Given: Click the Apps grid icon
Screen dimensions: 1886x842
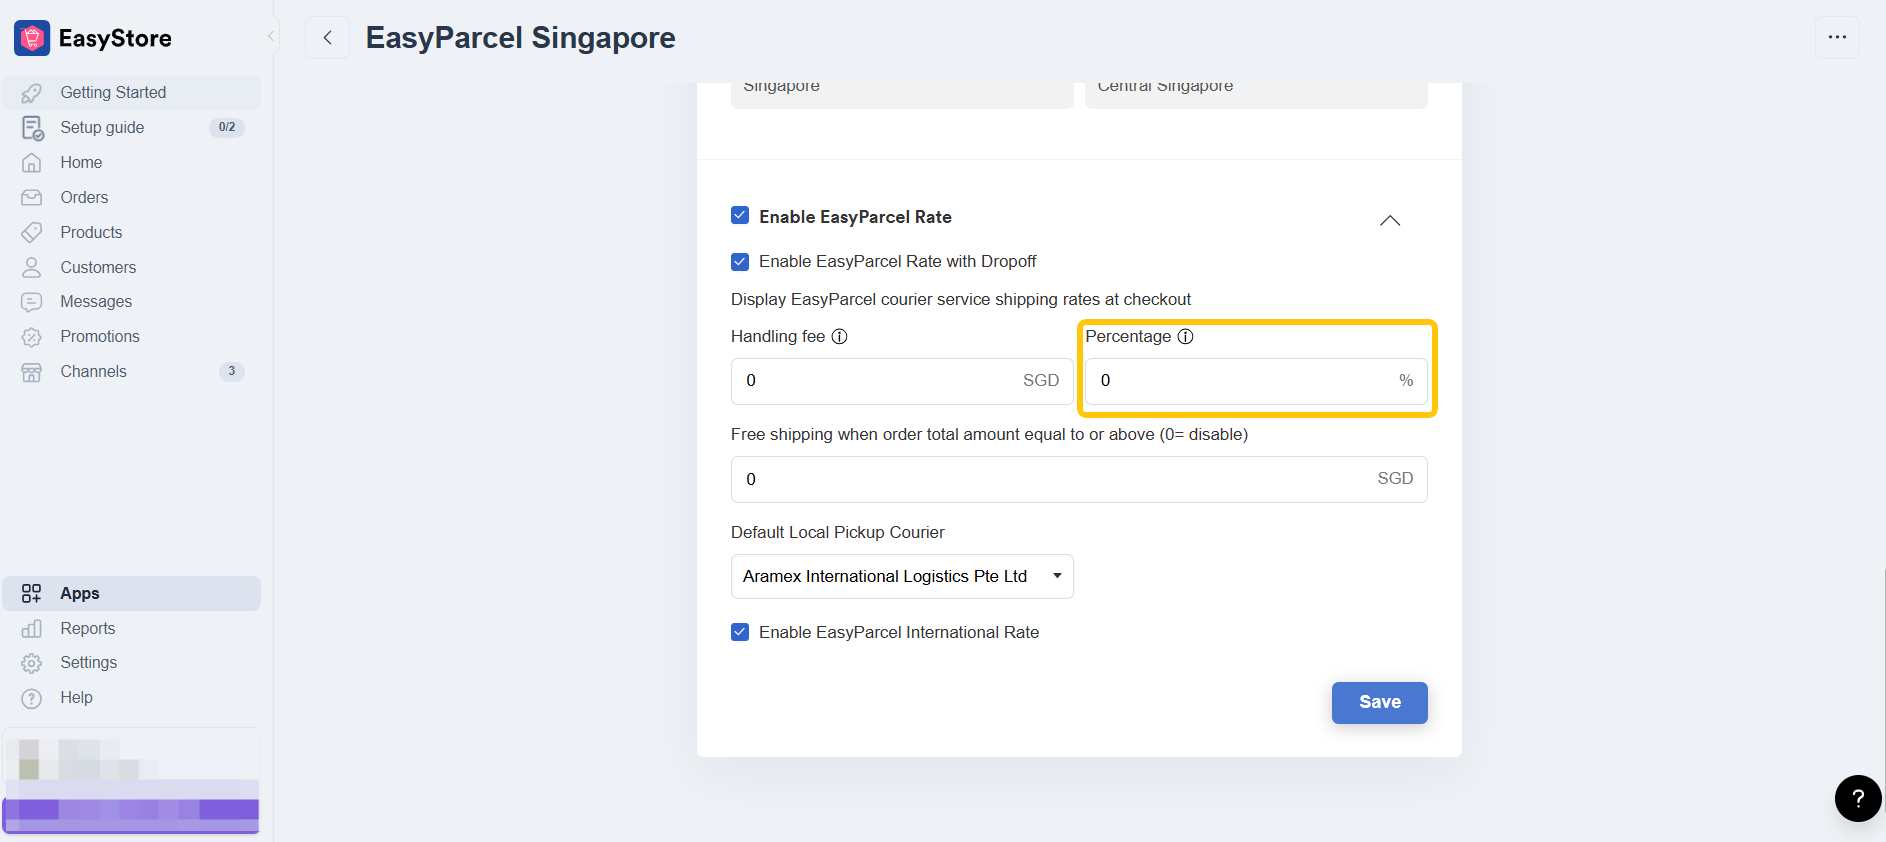Looking at the screenshot, I should coord(32,594).
